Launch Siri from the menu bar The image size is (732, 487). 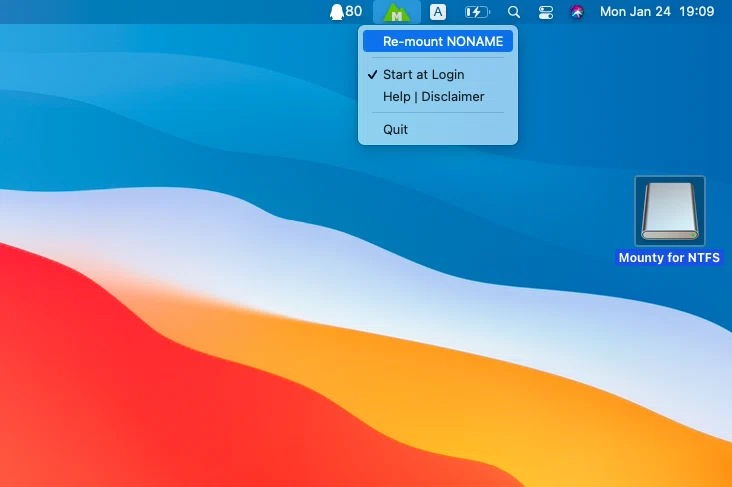577,12
